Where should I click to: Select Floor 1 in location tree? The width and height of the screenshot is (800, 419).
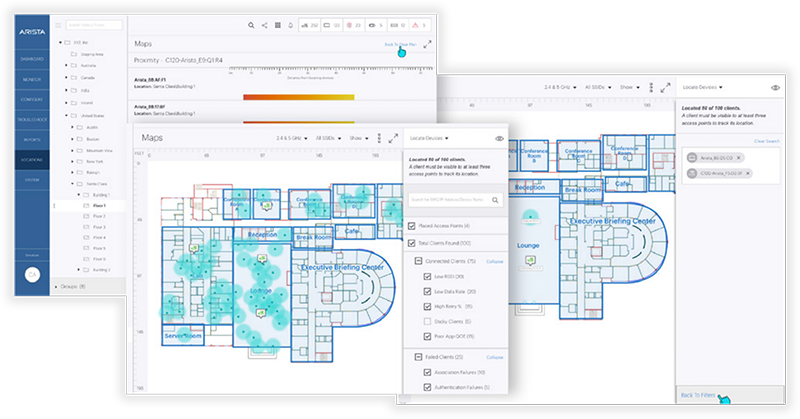point(99,206)
